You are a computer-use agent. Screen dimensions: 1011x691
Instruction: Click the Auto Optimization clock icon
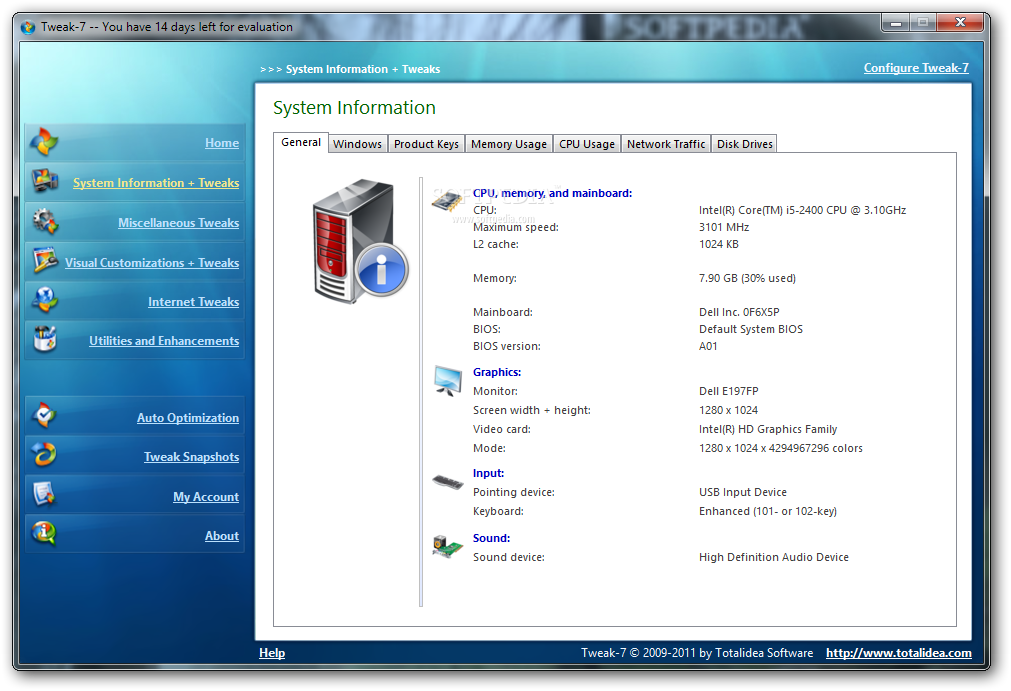coord(44,416)
